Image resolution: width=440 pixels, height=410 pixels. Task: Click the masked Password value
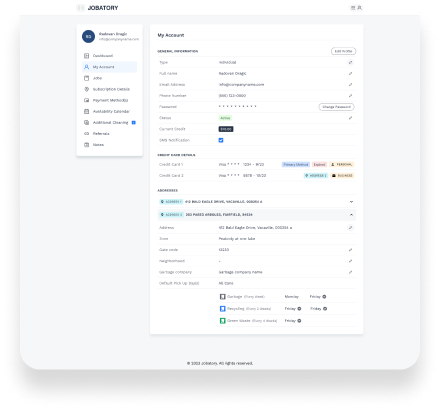coord(237,107)
